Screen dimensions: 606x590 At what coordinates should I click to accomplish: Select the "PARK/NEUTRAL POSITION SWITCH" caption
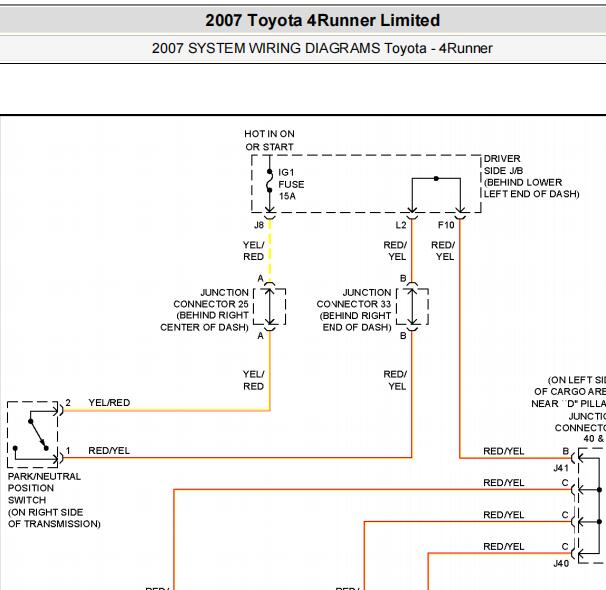(x=54, y=500)
